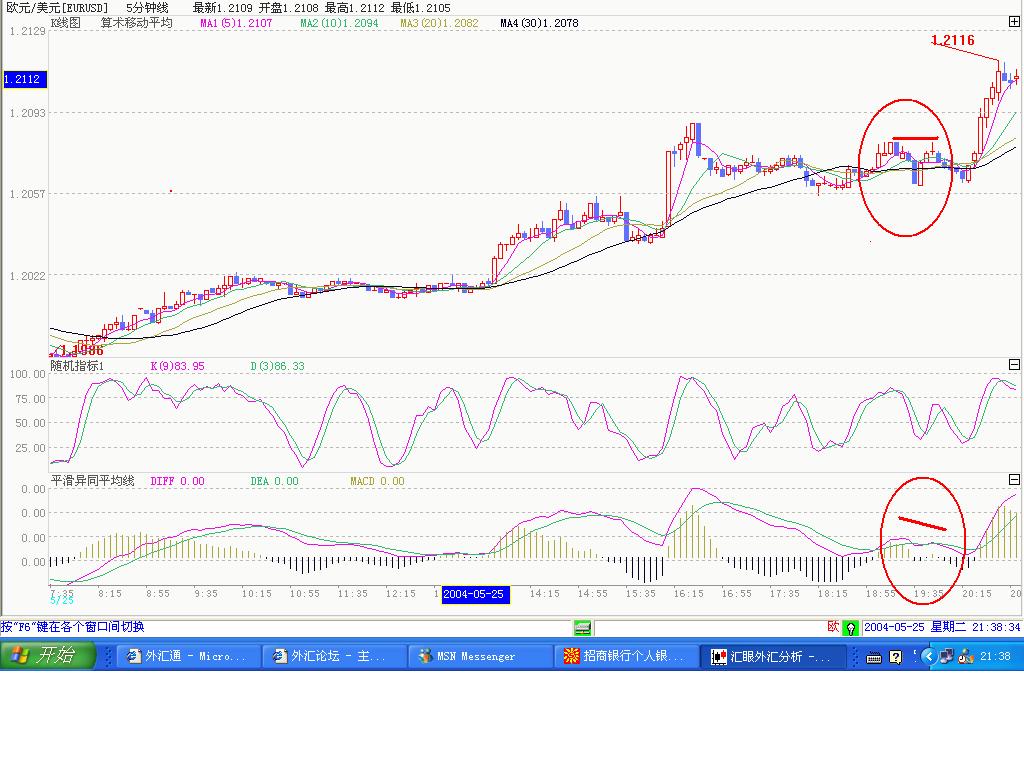
Task: Open the Windows 开始 Start menu
Action: coord(48,655)
